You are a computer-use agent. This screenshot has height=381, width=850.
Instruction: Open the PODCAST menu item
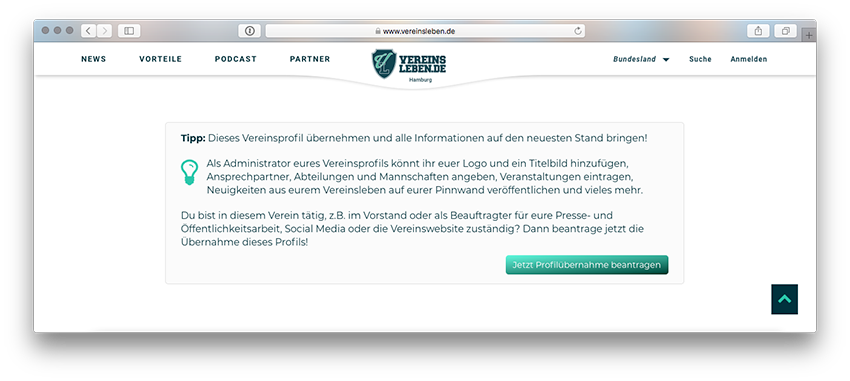point(236,59)
